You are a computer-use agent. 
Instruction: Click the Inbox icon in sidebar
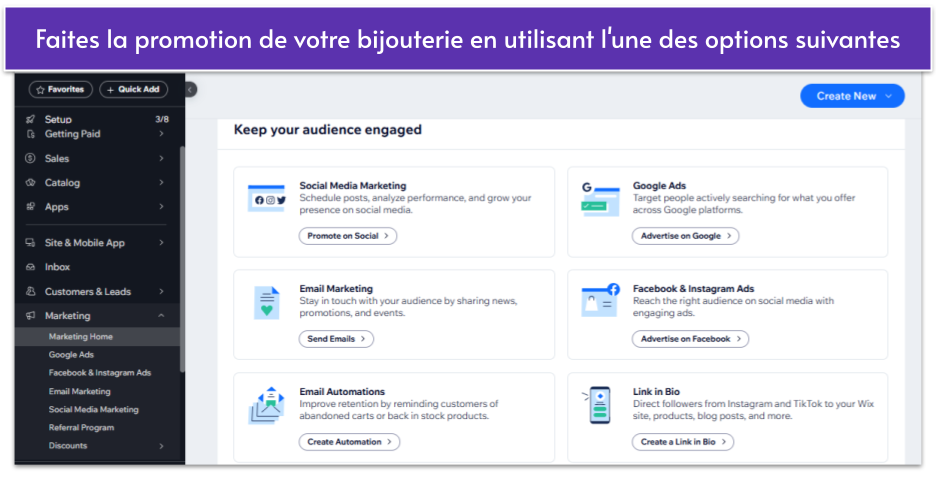click(x=30, y=267)
